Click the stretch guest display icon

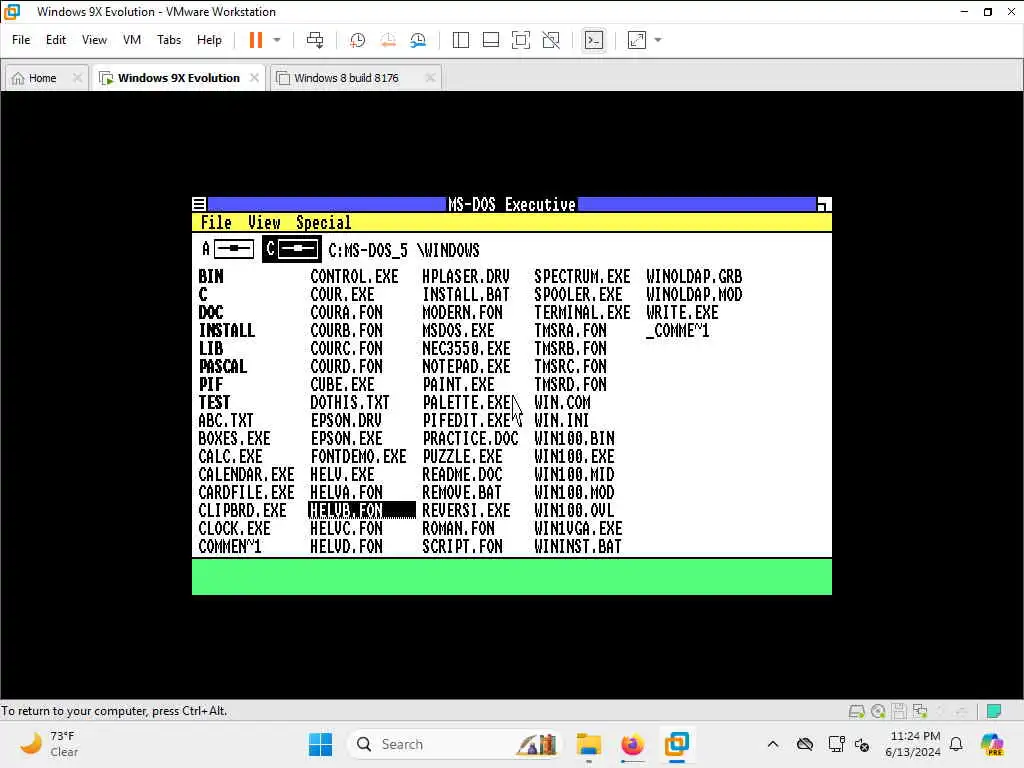[x=637, y=40]
